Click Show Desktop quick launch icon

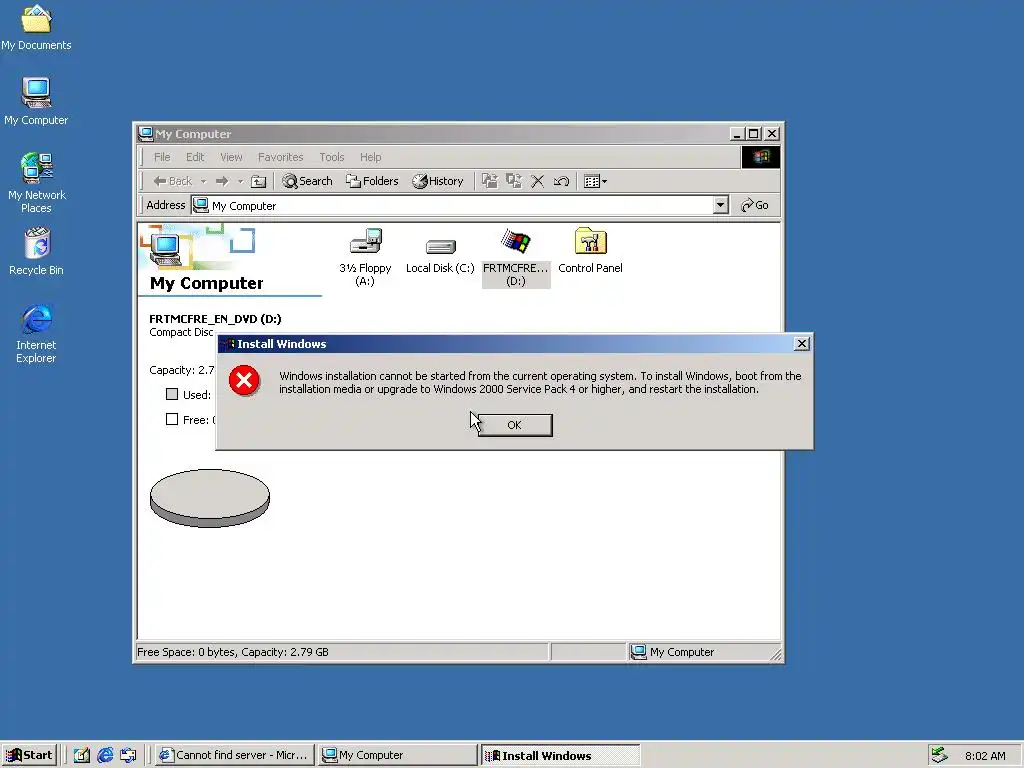[x=82, y=755]
